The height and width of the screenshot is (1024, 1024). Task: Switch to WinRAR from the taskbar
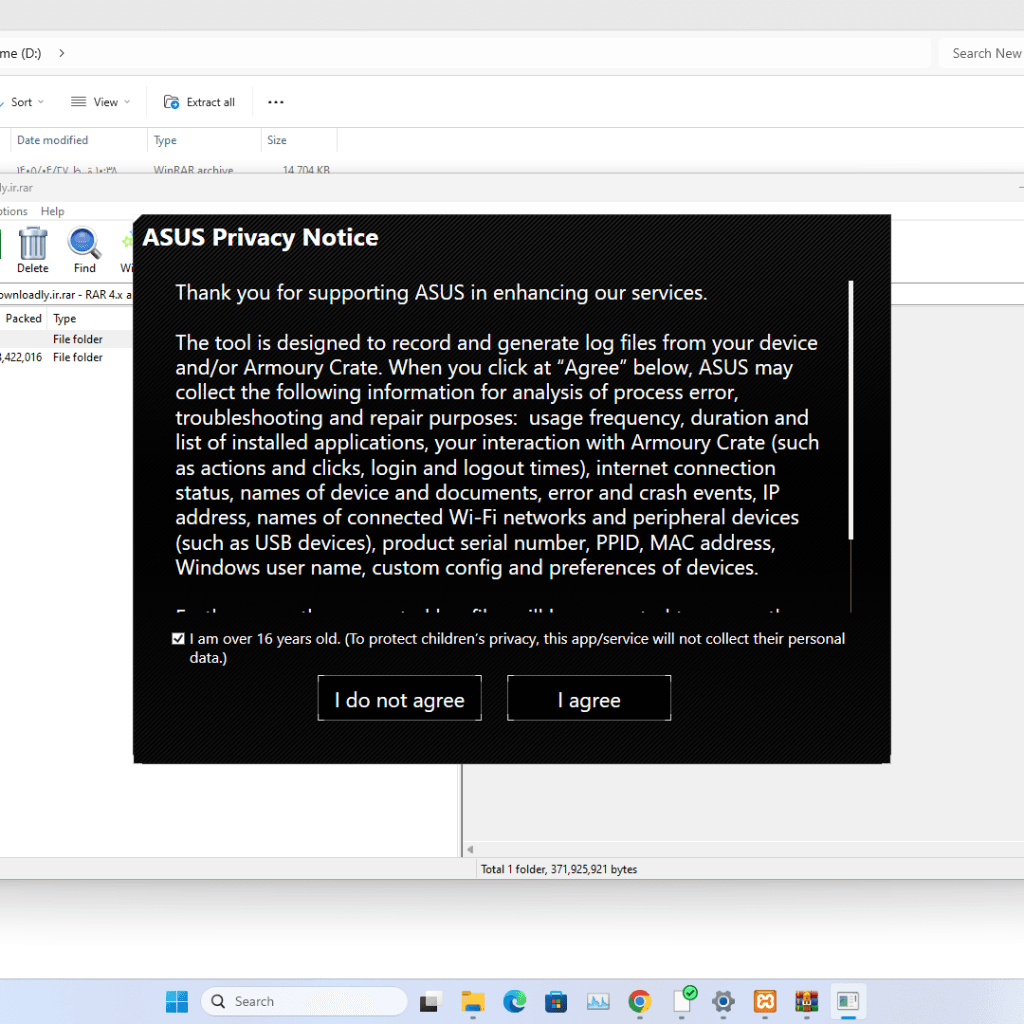click(807, 1001)
